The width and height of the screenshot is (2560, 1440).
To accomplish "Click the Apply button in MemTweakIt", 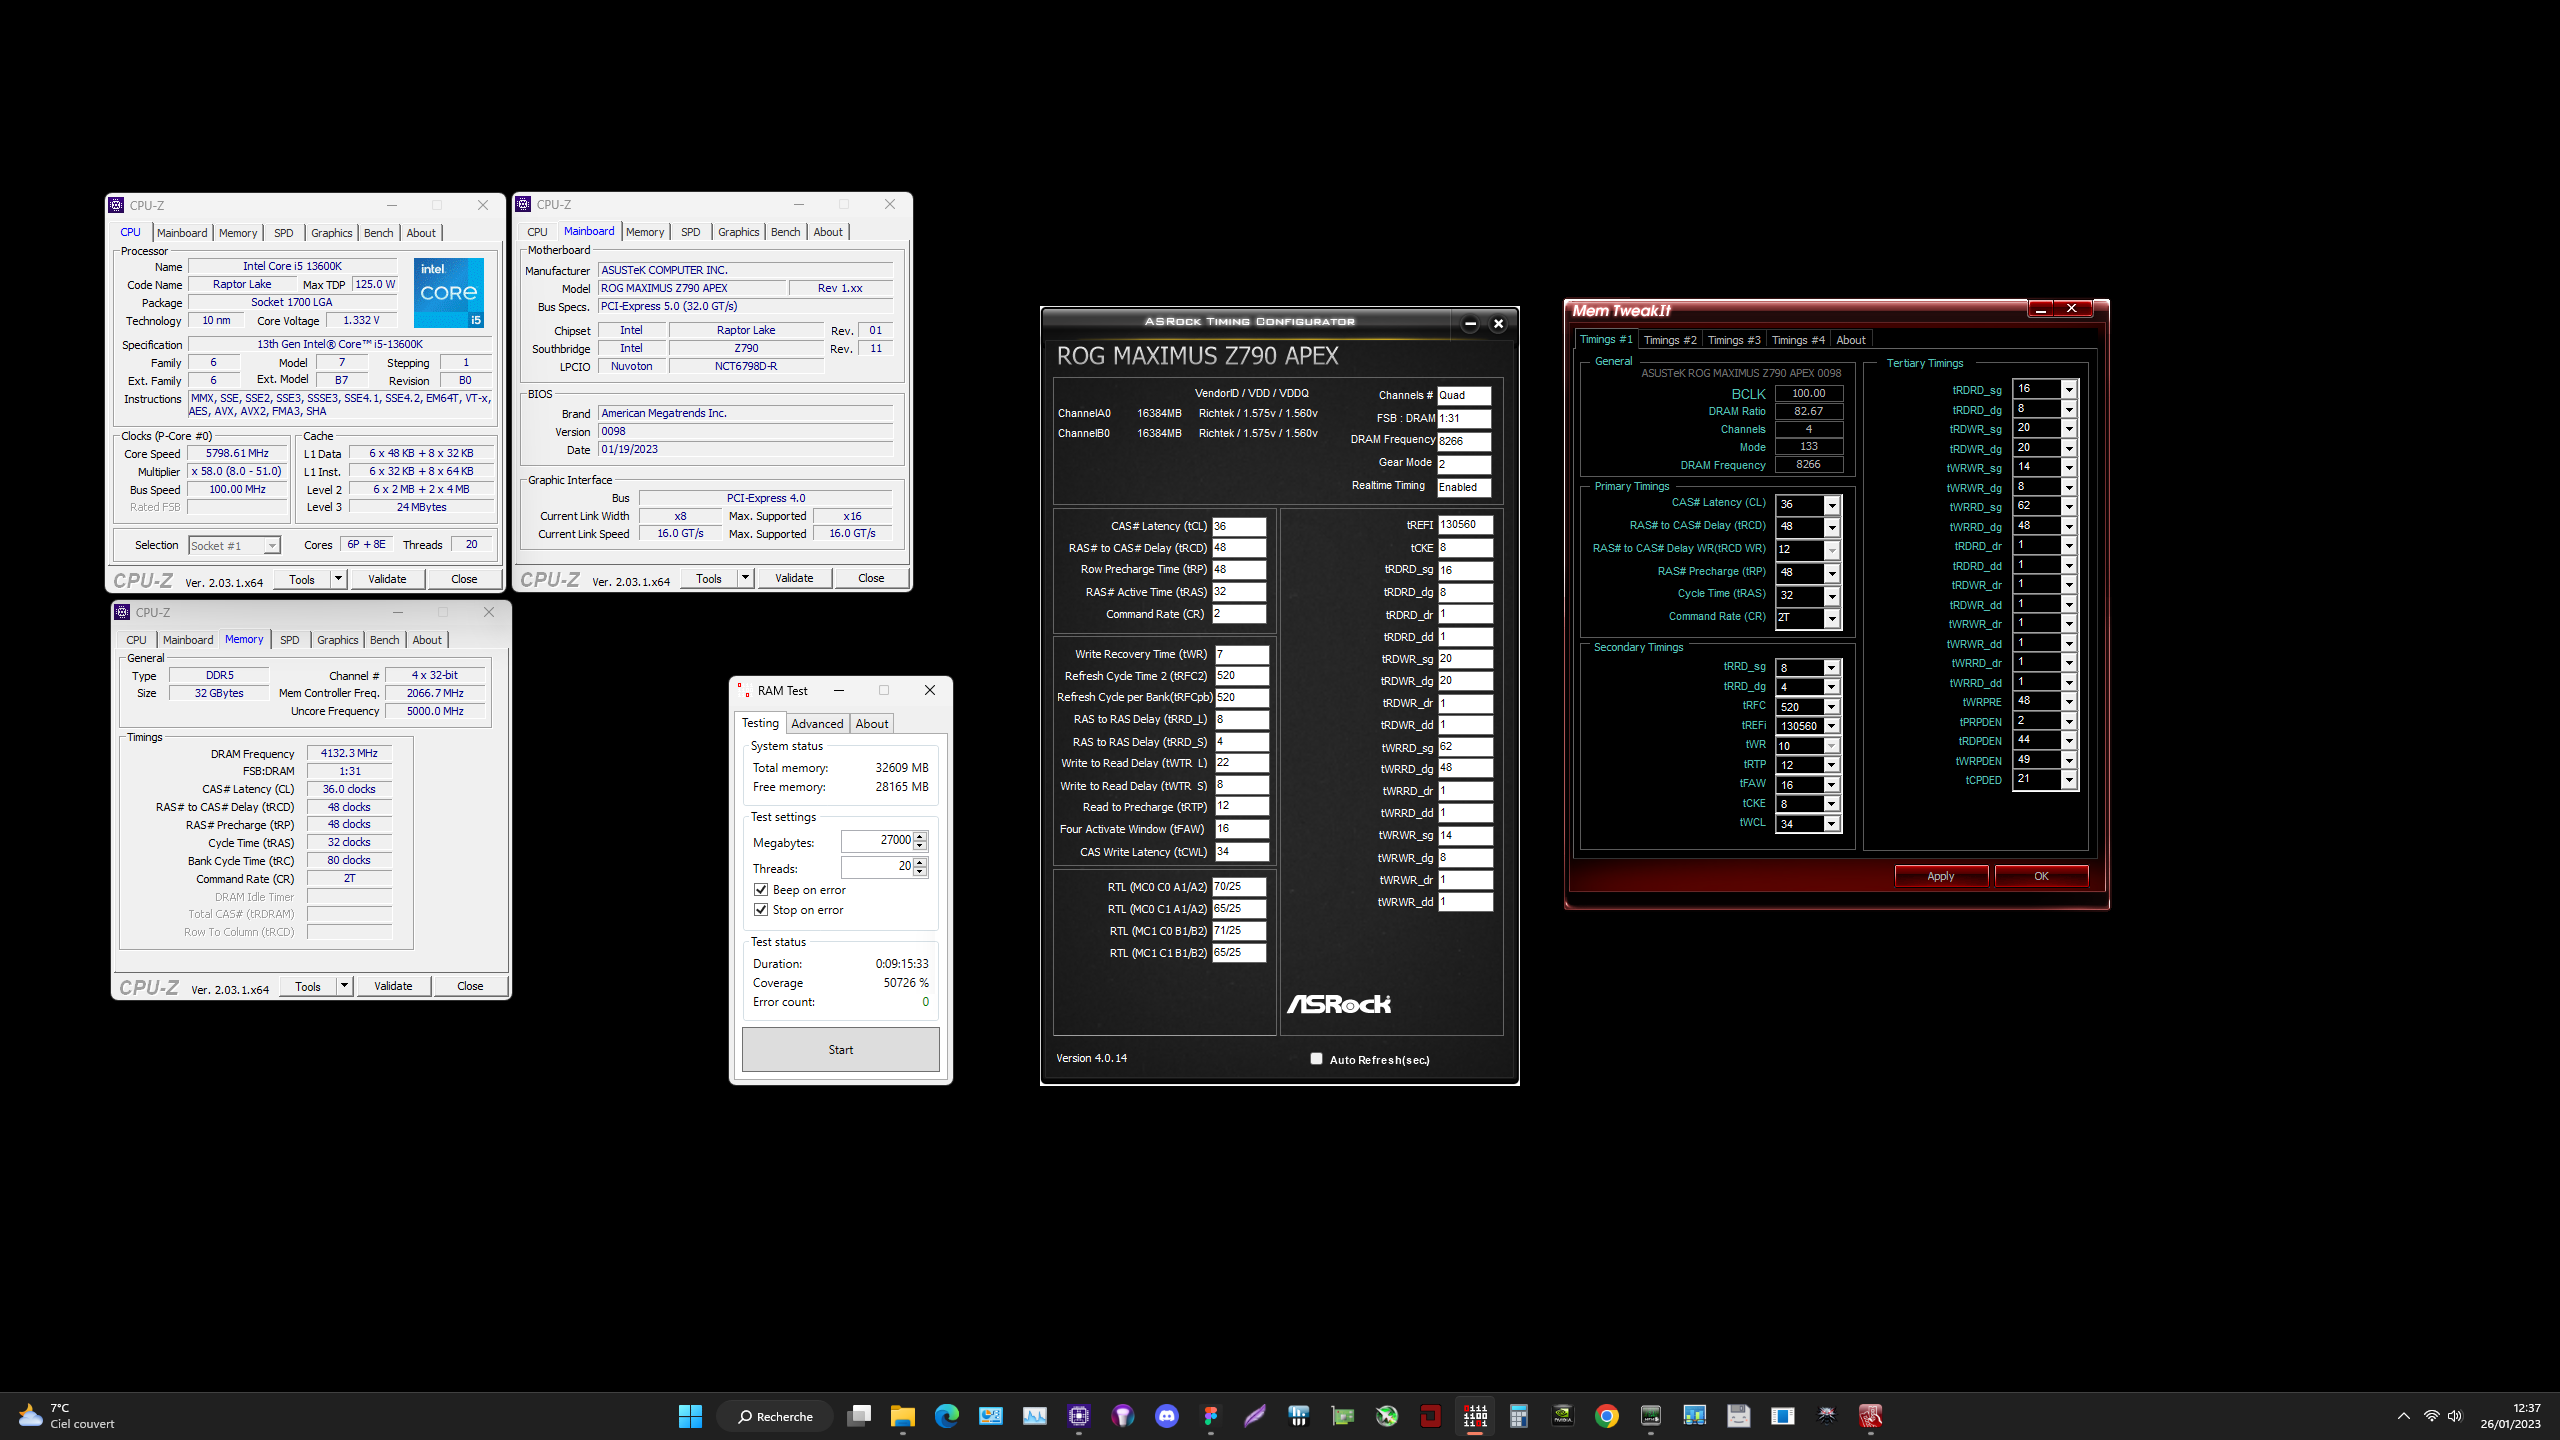I will coord(1940,876).
